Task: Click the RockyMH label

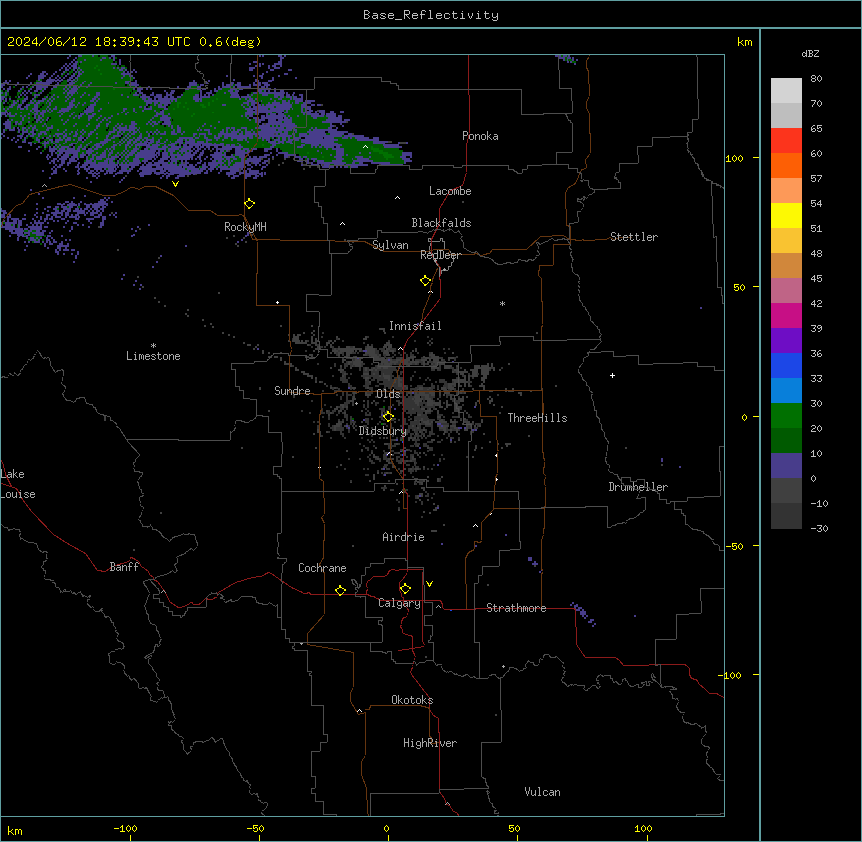Action: pyautogui.click(x=245, y=227)
